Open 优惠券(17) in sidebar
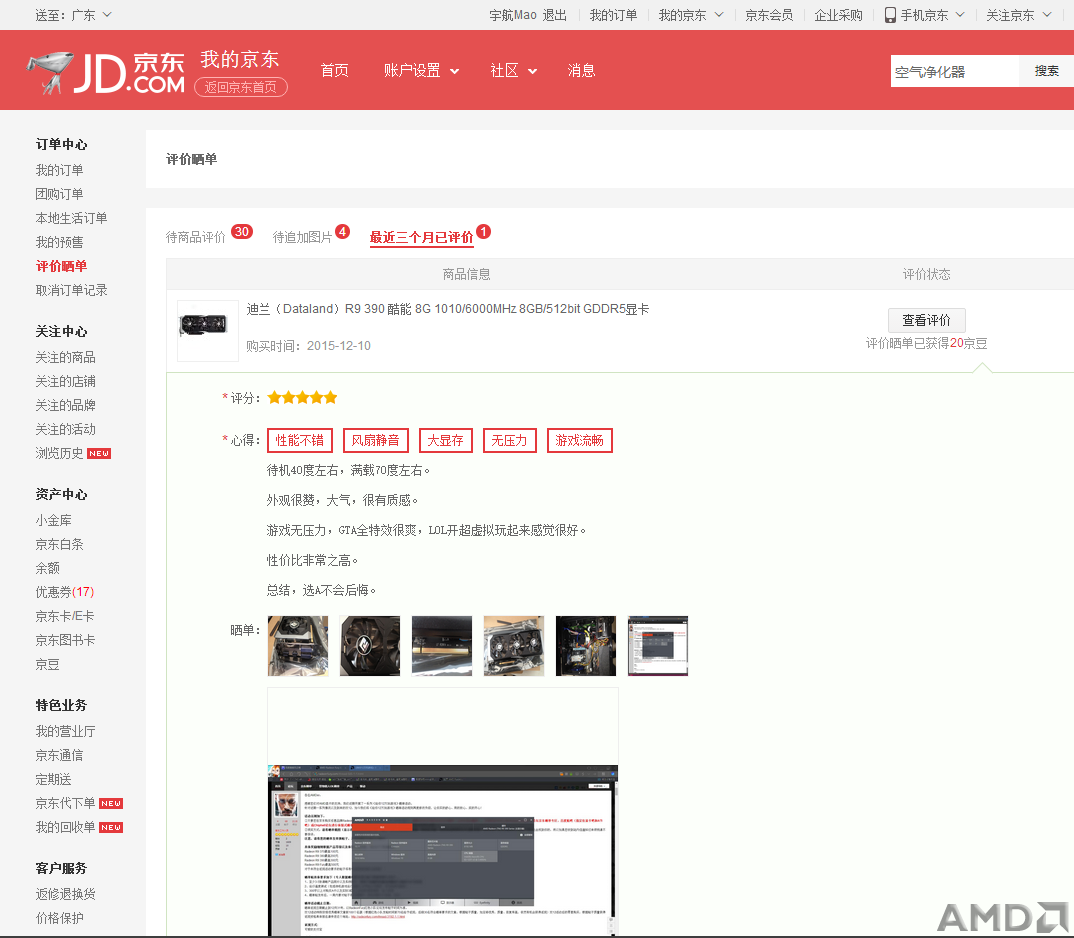Viewport: 1074px width, 938px height. pos(65,592)
